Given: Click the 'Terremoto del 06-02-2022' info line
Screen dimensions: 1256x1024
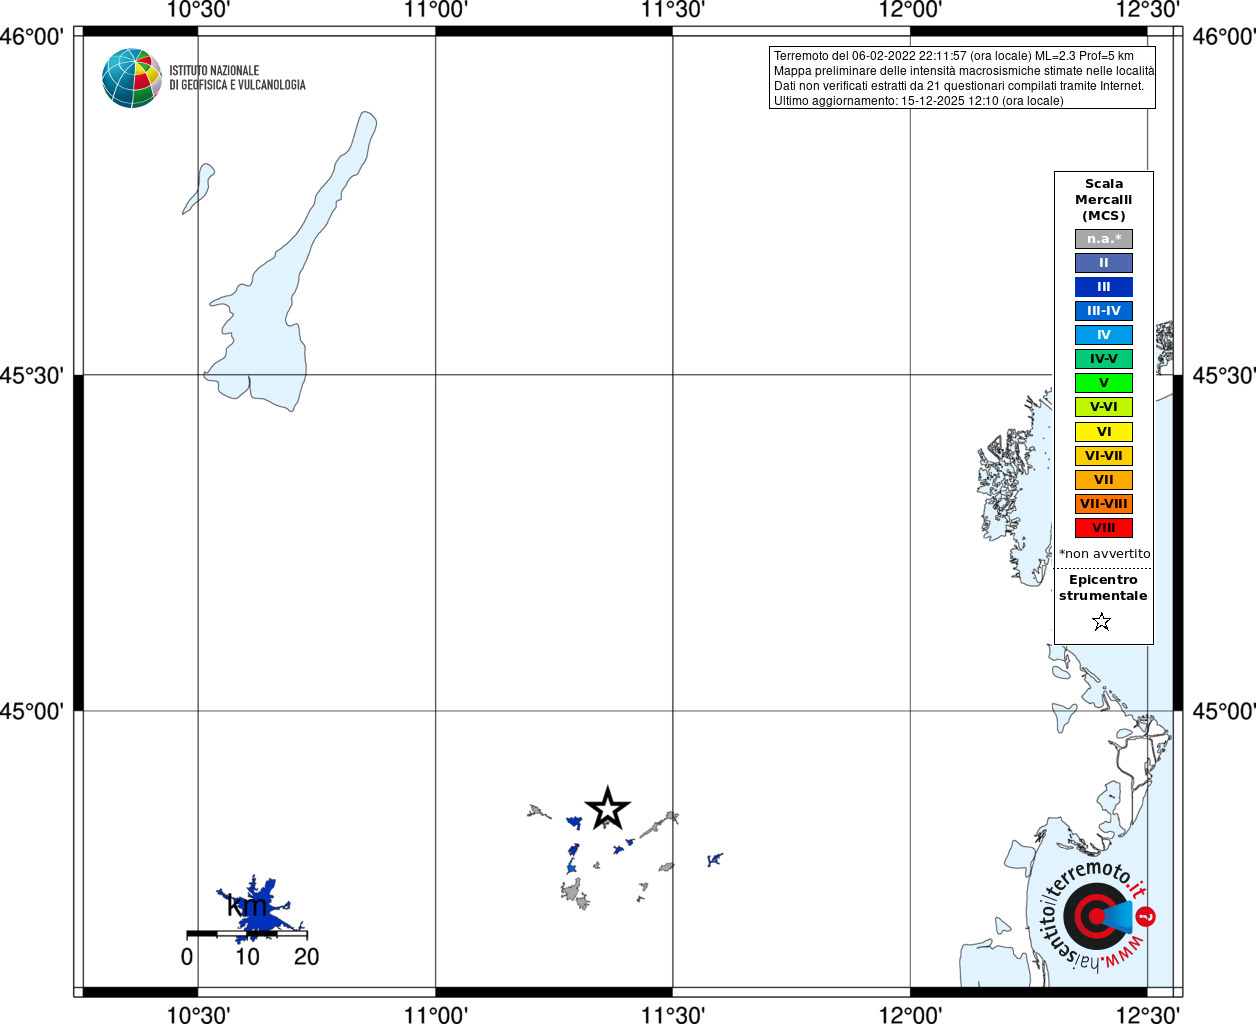Looking at the screenshot, I should tap(954, 56).
